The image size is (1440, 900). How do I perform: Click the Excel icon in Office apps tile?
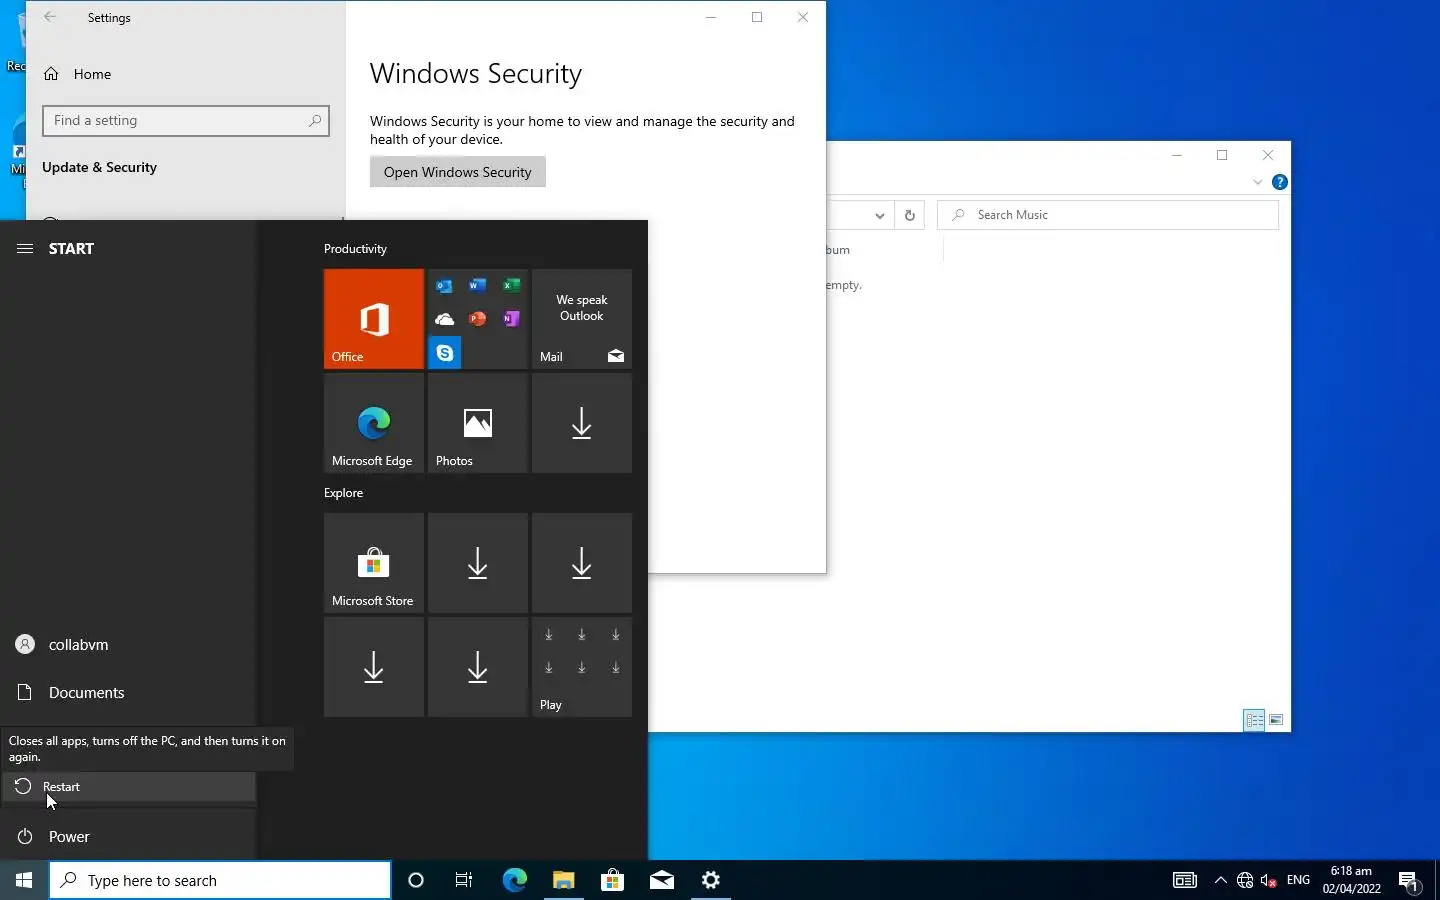pyautogui.click(x=511, y=286)
